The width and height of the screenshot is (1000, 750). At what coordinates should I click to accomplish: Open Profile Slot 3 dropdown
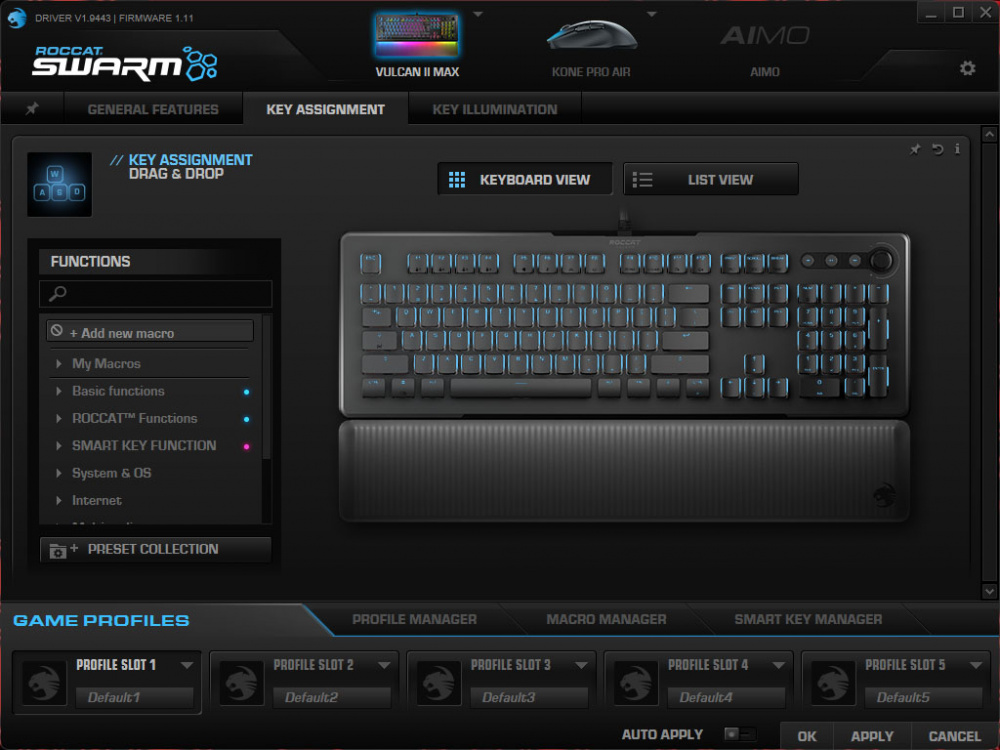tap(581, 665)
